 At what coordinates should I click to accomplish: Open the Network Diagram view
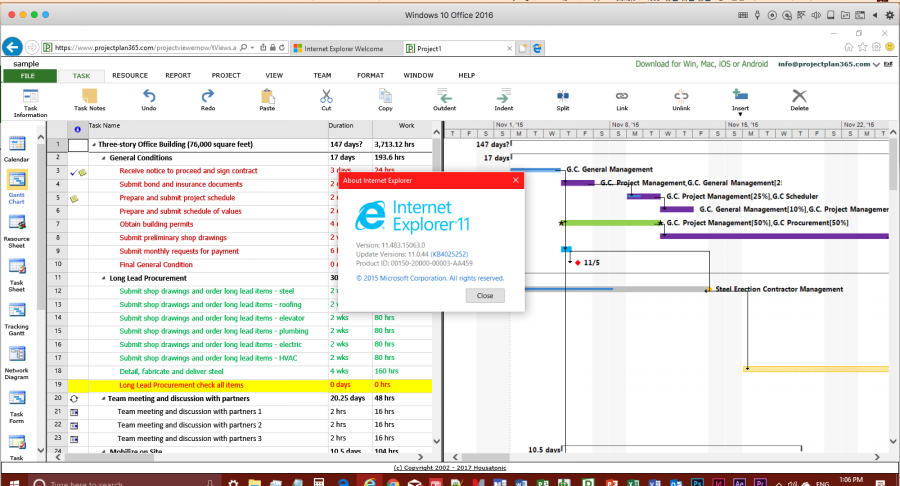point(17,364)
